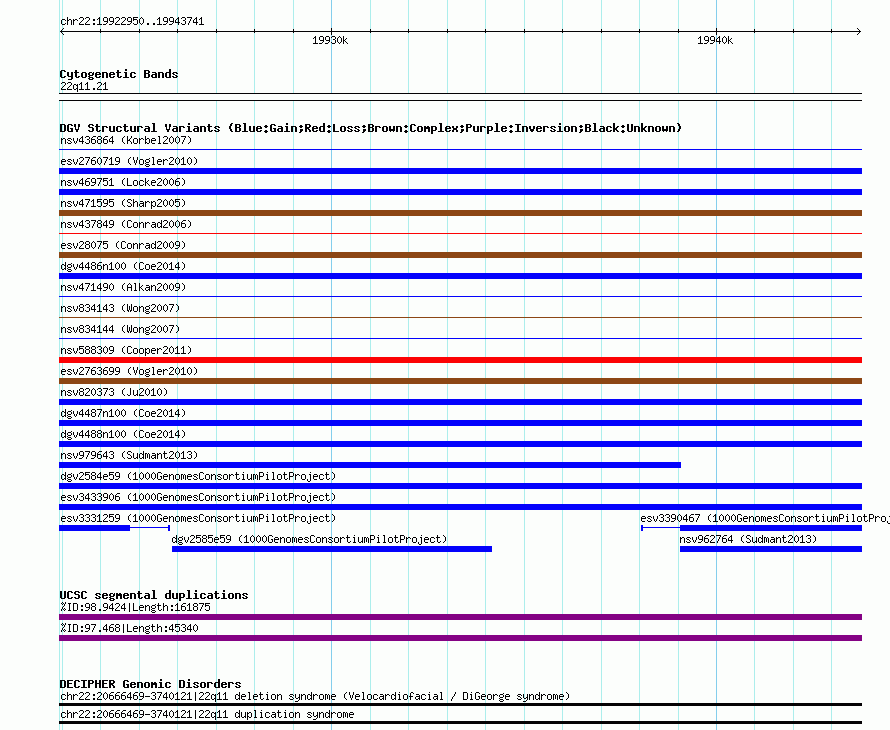The height and width of the screenshot is (730, 890).
Task: Select the 22q11.21 band label
Action: (84, 86)
